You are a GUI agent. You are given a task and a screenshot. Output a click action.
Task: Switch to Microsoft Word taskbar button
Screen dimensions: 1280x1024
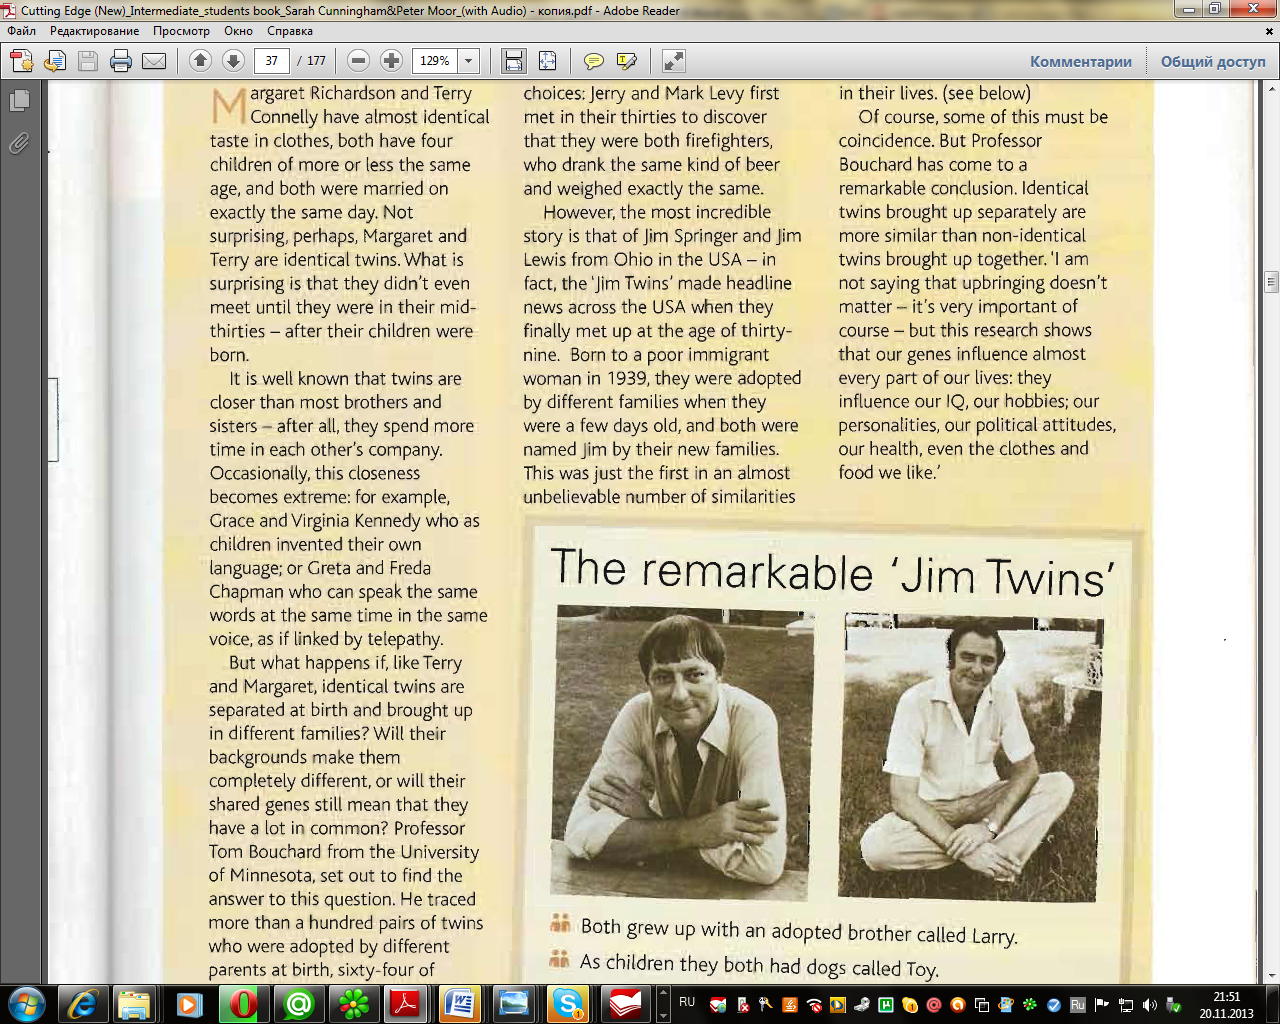(460, 1004)
